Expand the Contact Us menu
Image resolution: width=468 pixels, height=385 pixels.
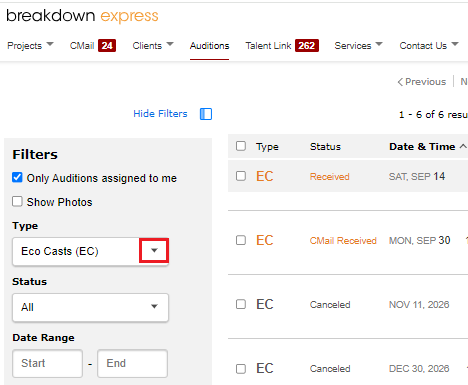point(429,46)
